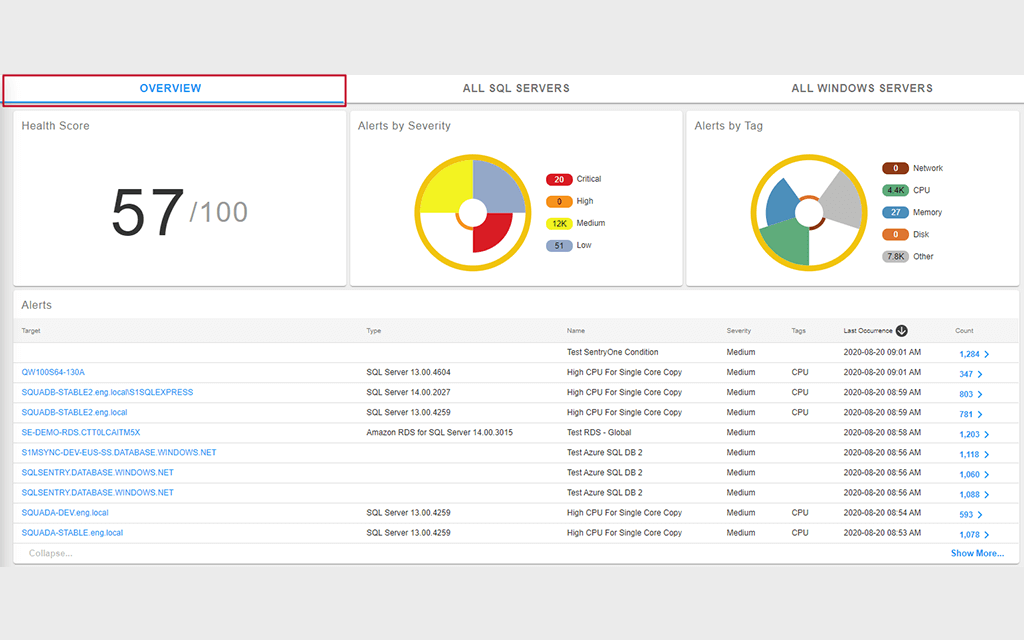Click the Severity column header

(738, 330)
